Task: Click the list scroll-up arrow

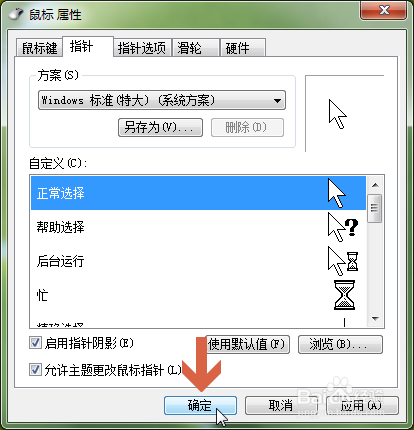Action: click(x=375, y=185)
